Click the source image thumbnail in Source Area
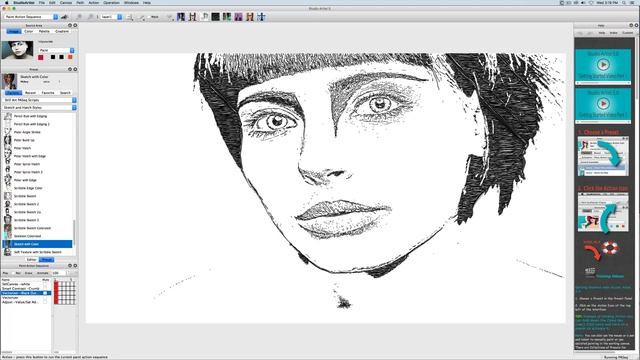640x360 pixels. 17,50
